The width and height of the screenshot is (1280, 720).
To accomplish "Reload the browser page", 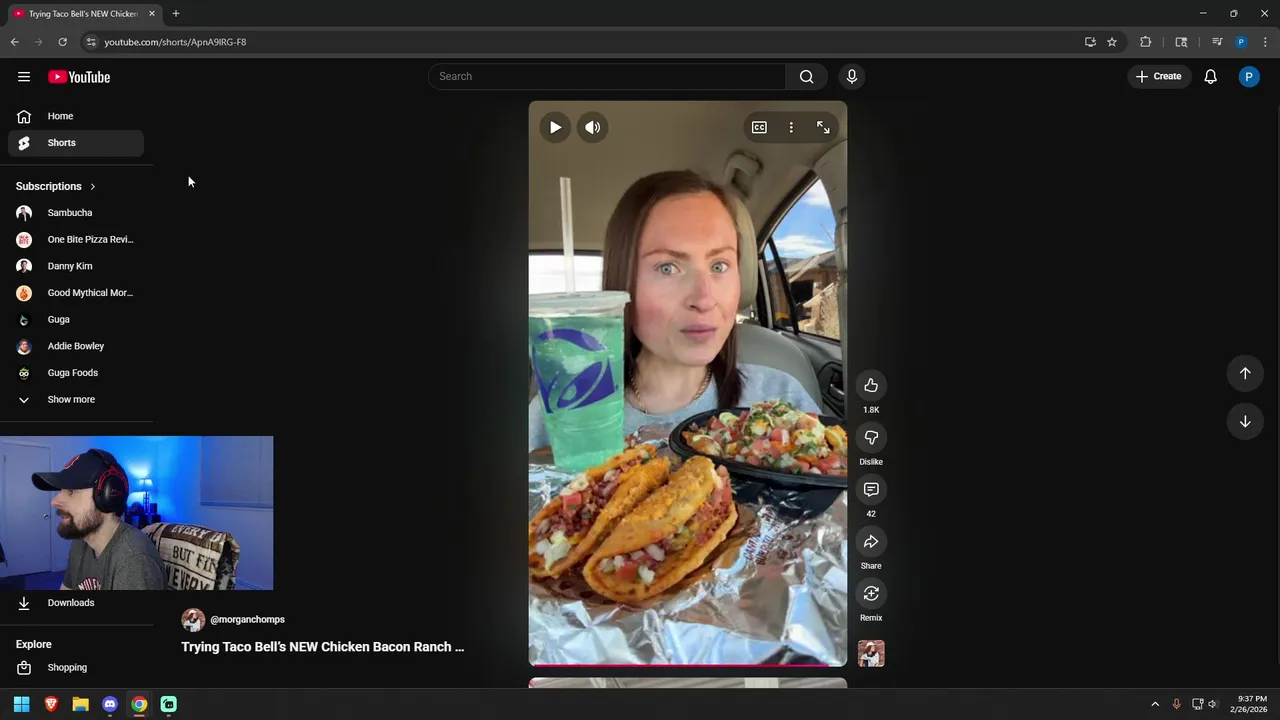I will coord(62,42).
